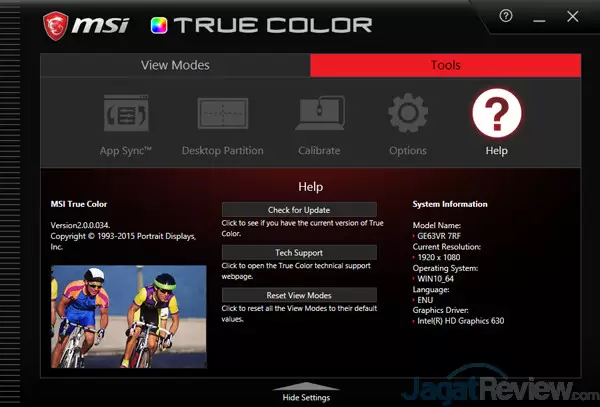Open the Desktop Partition tool
600x407 pixels.
tap(223, 113)
